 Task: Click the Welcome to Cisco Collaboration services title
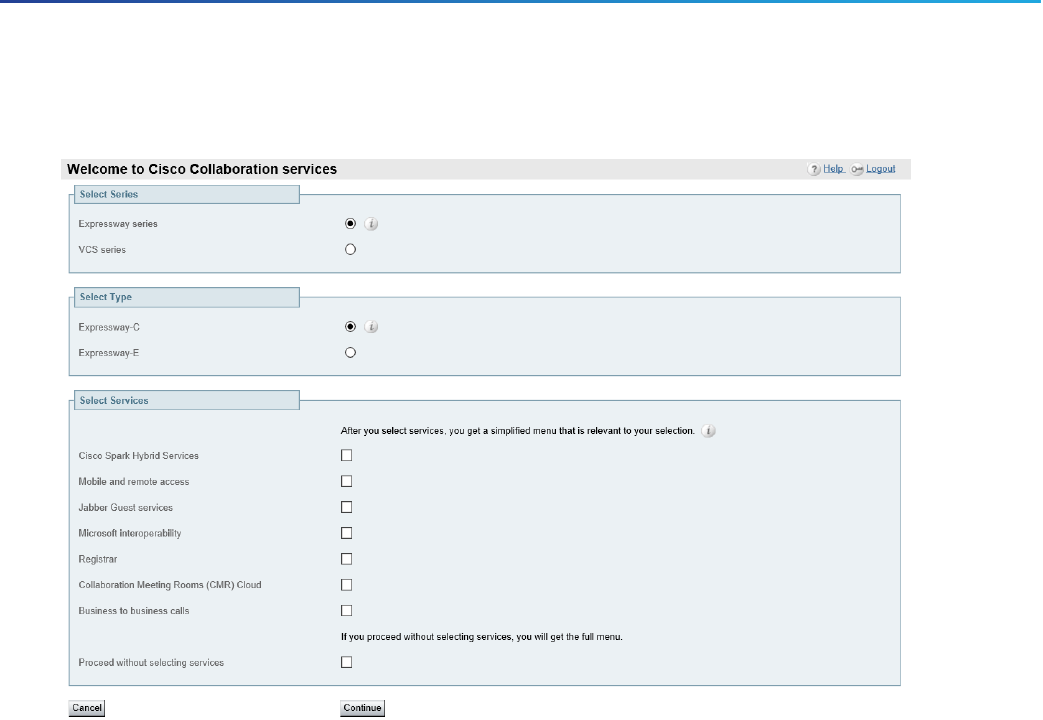click(x=202, y=169)
